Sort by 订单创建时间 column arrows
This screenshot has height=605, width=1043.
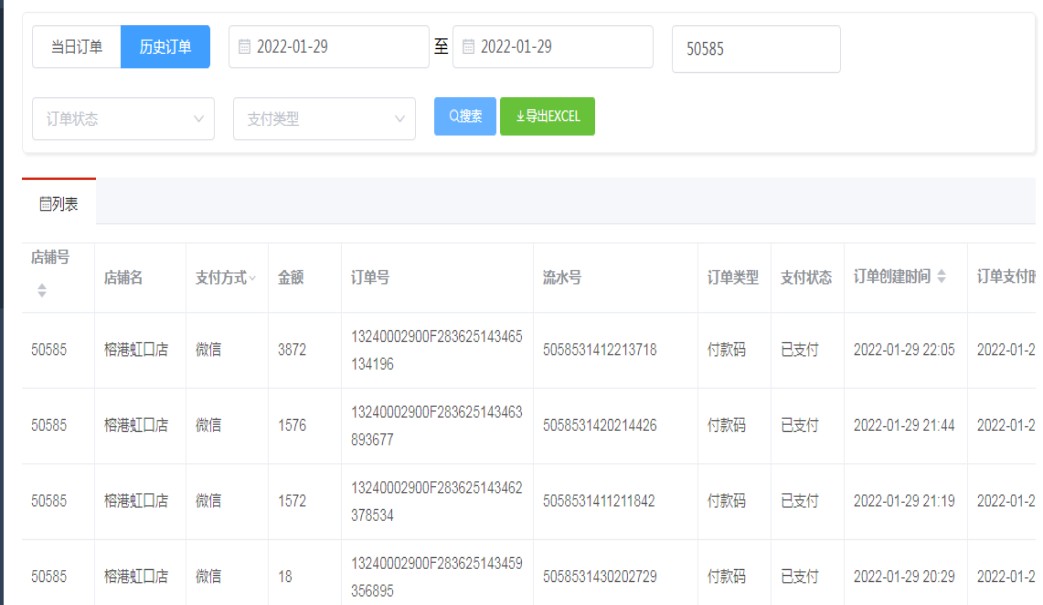point(941,277)
